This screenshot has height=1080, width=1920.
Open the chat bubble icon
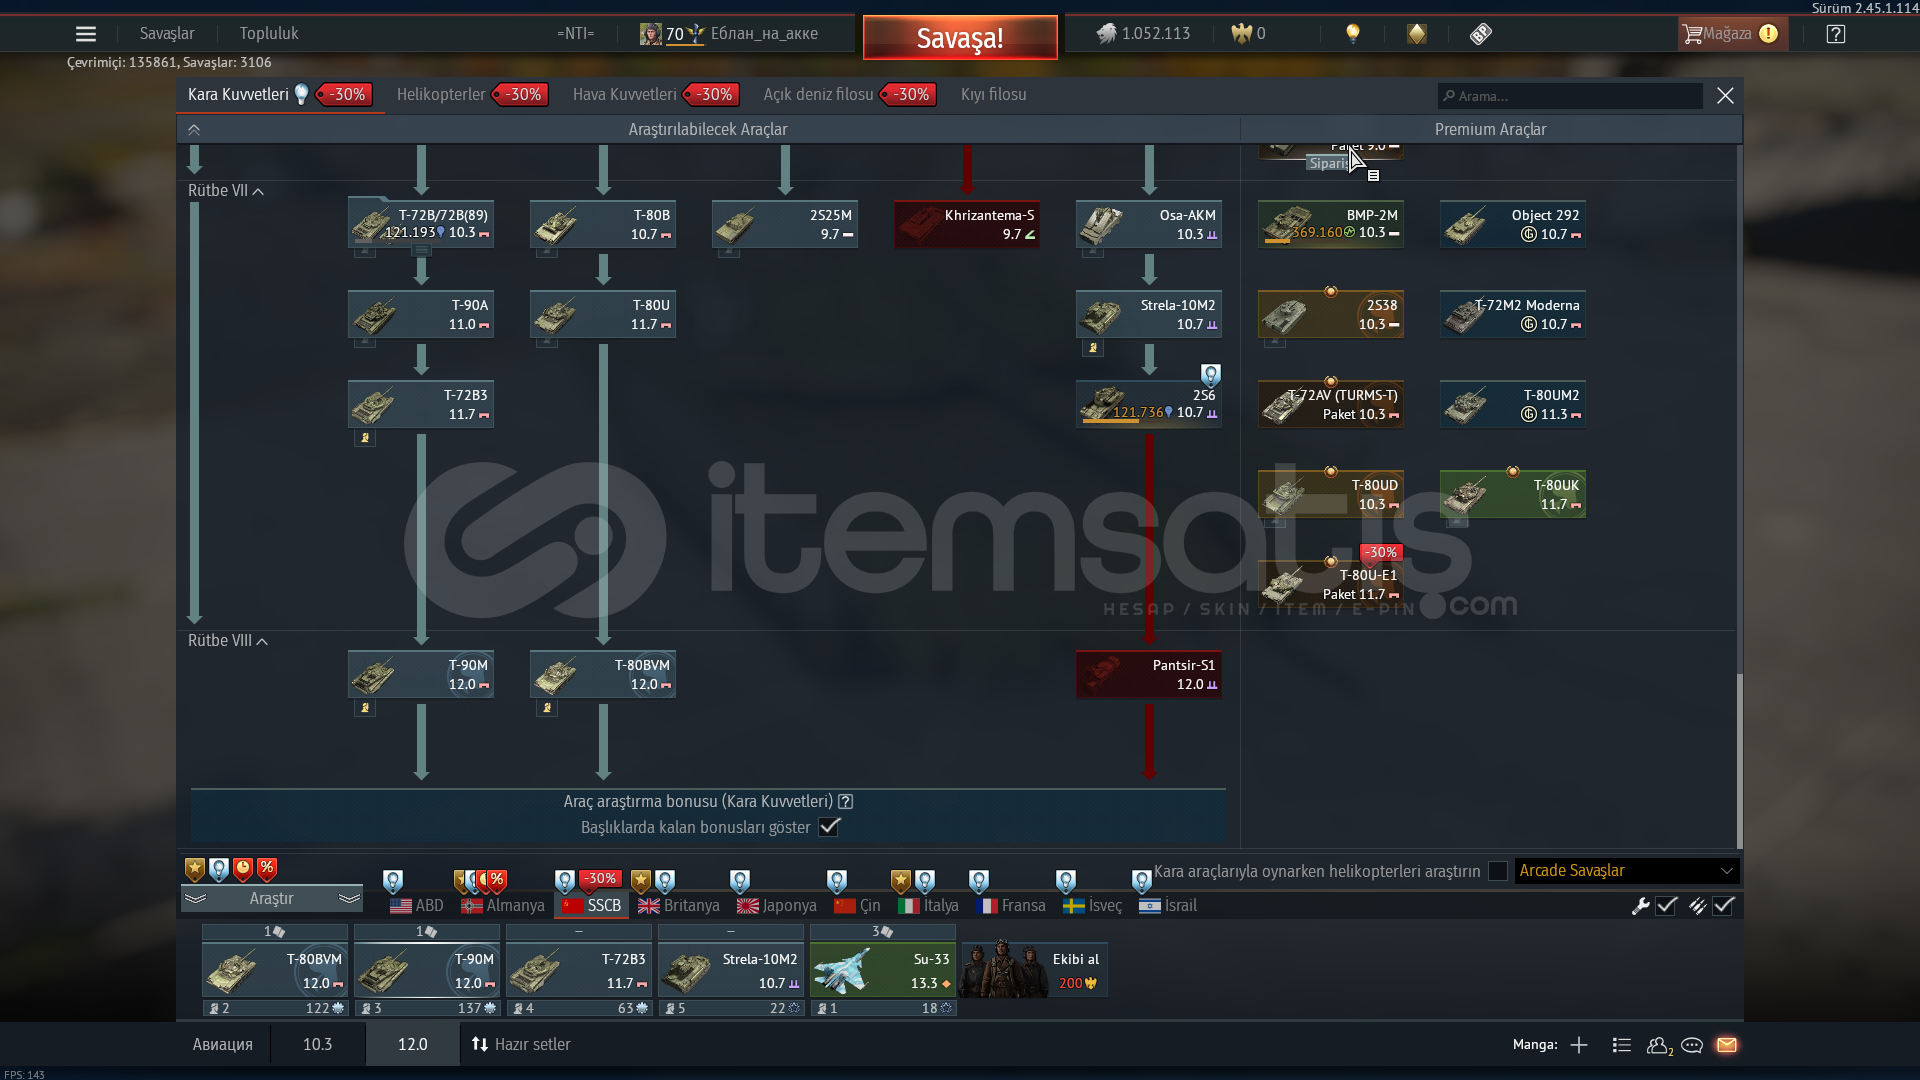click(x=1692, y=1045)
